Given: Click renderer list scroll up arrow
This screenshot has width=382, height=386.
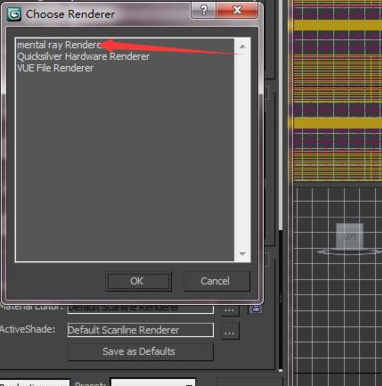Looking at the screenshot, I should tap(242, 46).
